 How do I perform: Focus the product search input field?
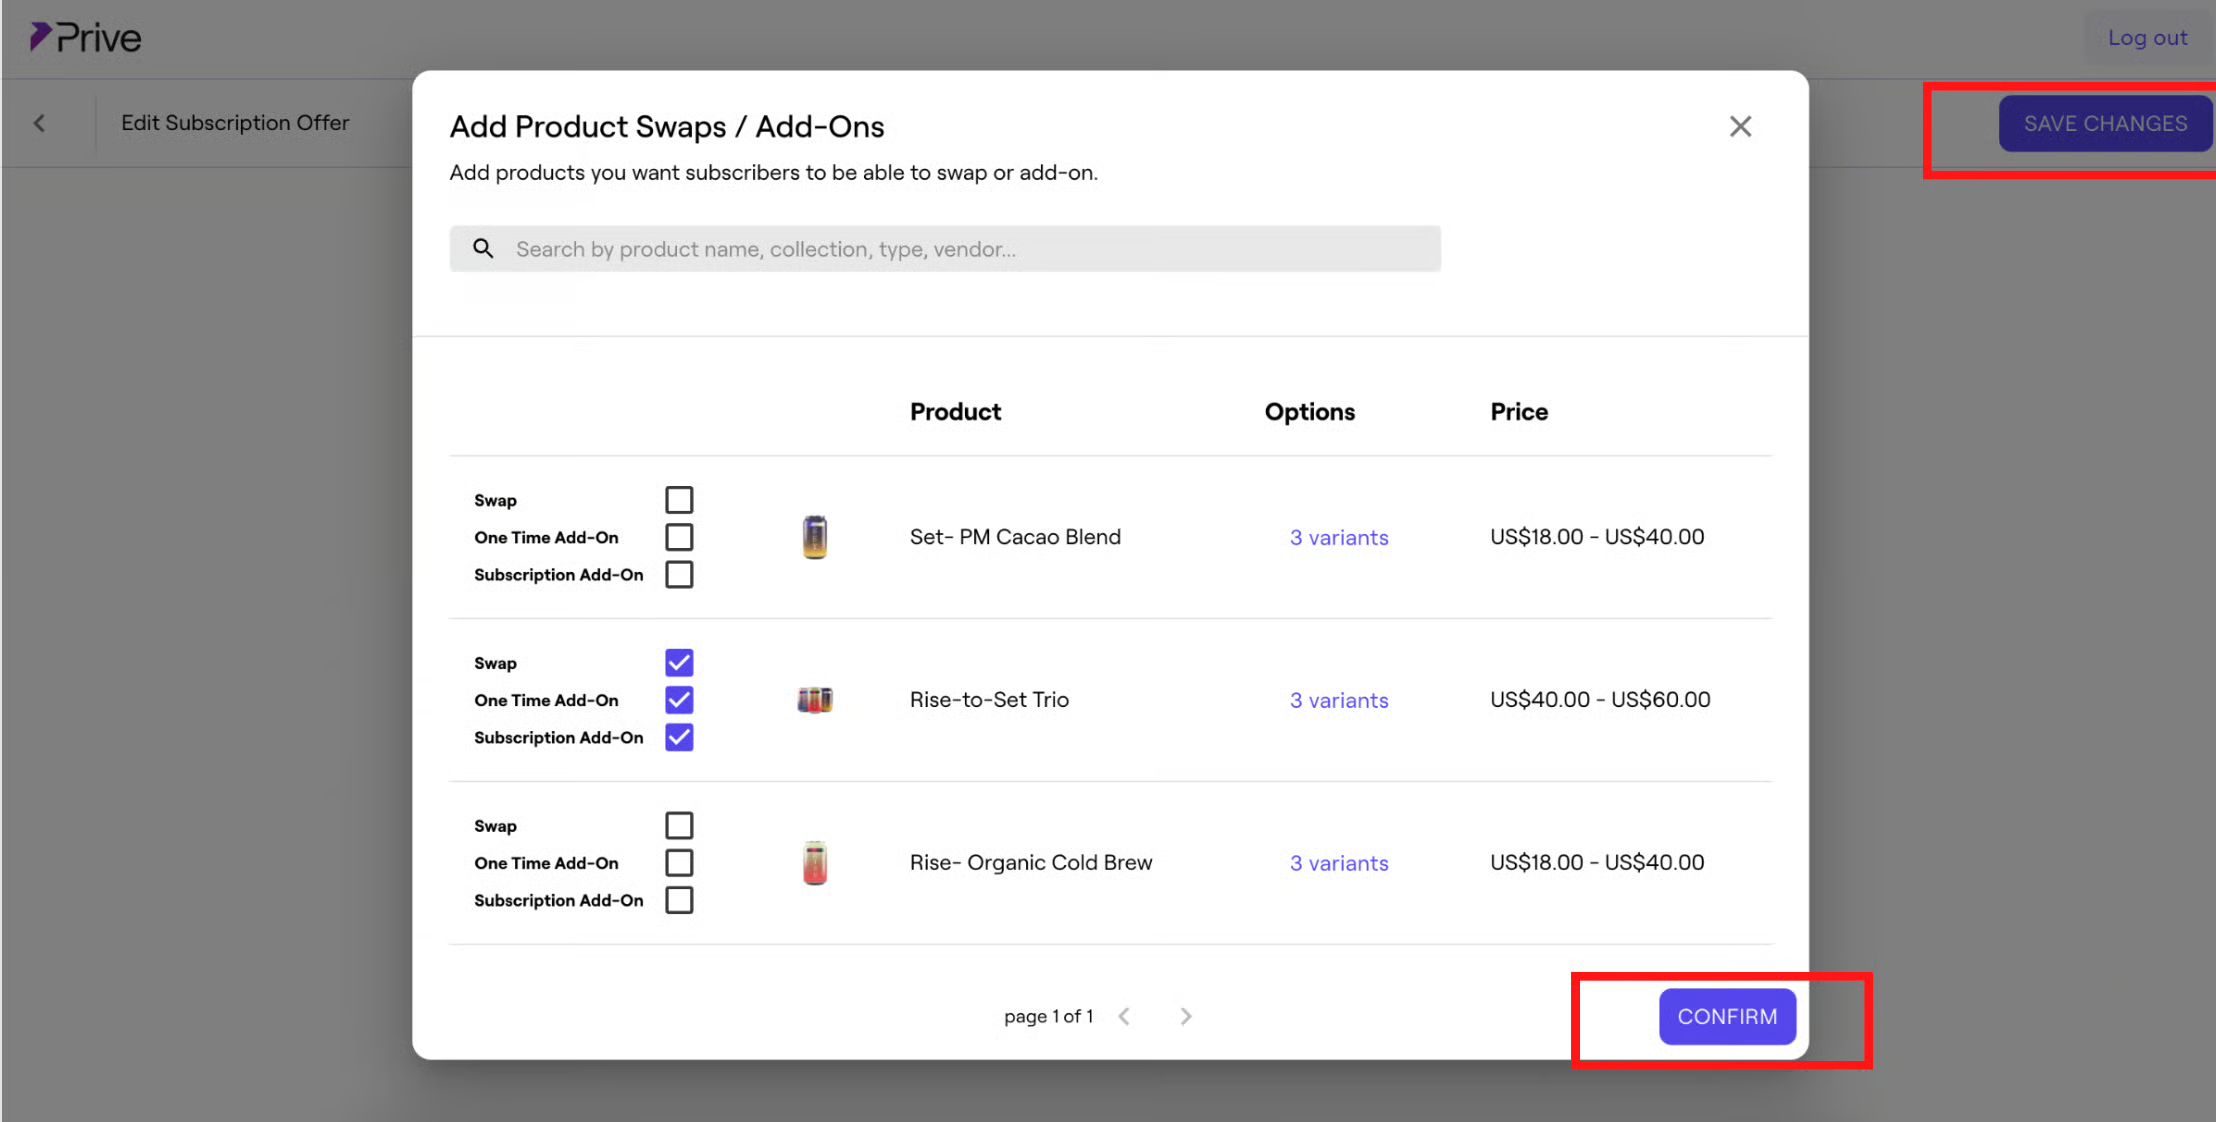[x=960, y=249]
